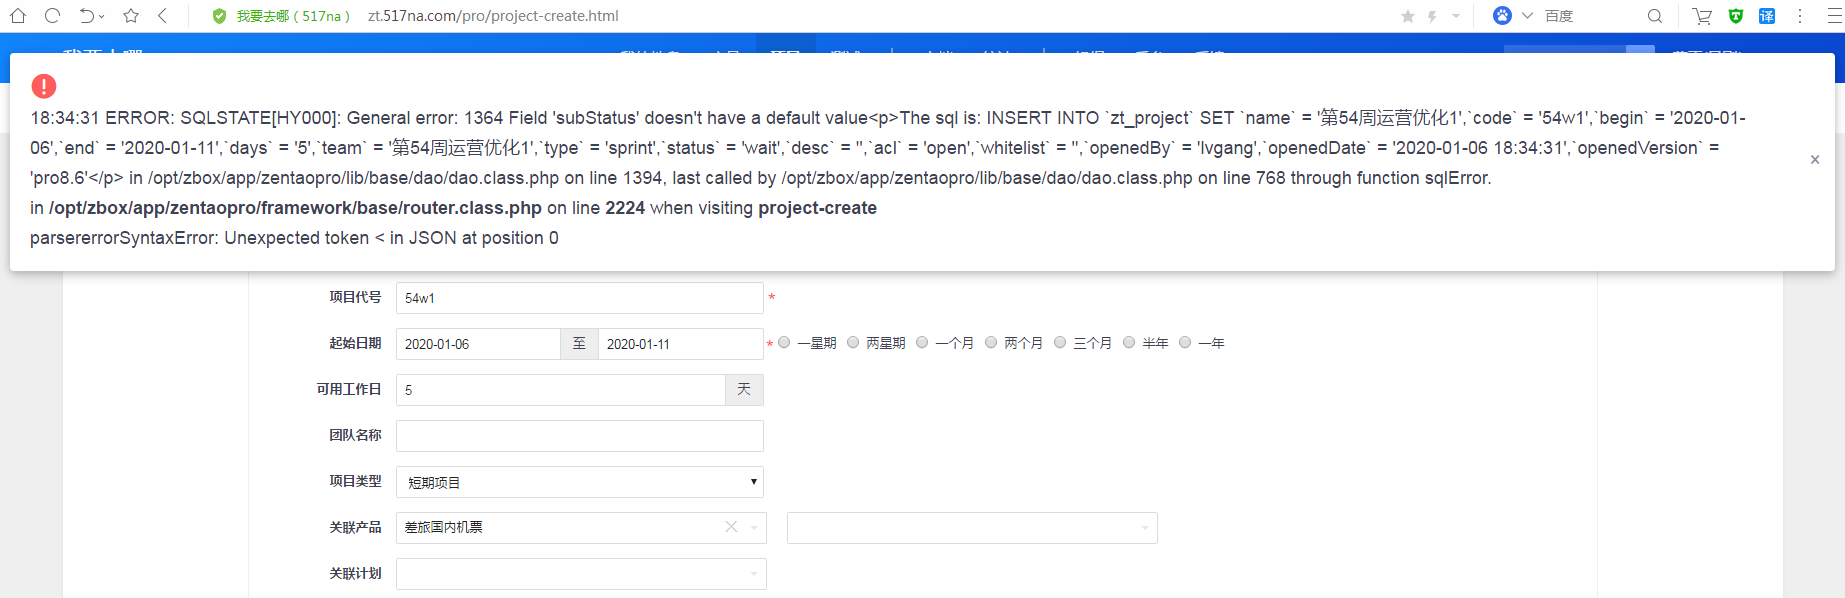Image resolution: width=1845 pixels, height=598 pixels.
Task: Click the favorites star outline icon
Action: [131, 16]
